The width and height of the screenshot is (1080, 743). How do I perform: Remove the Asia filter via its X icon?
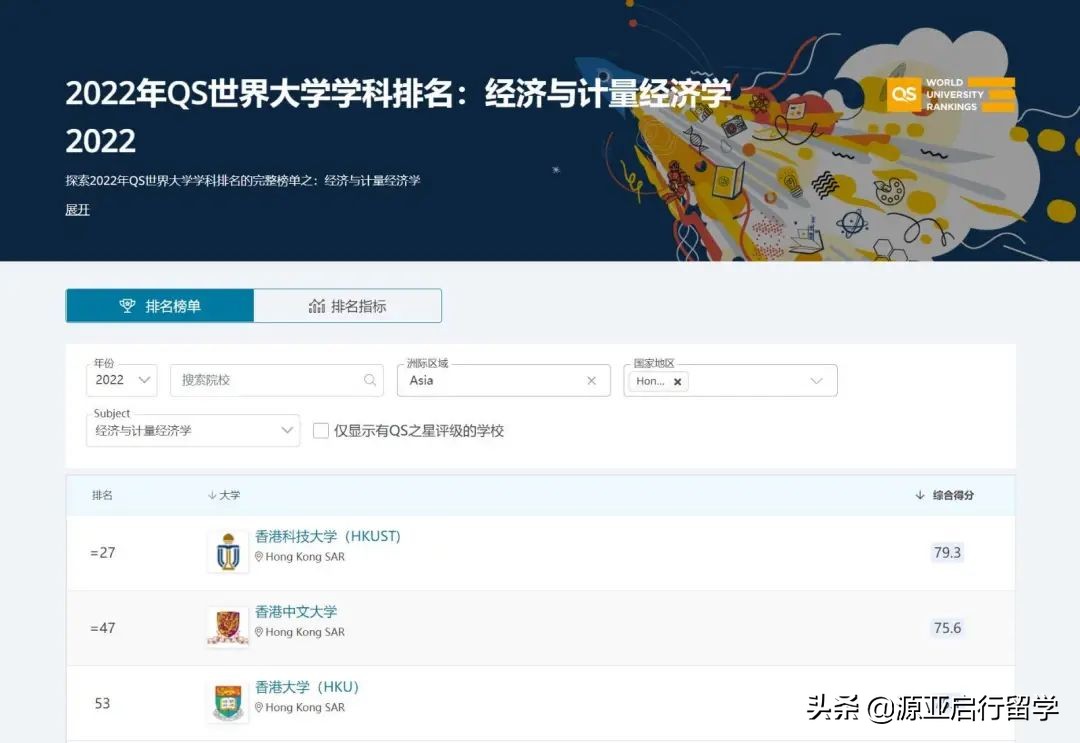(x=591, y=380)
